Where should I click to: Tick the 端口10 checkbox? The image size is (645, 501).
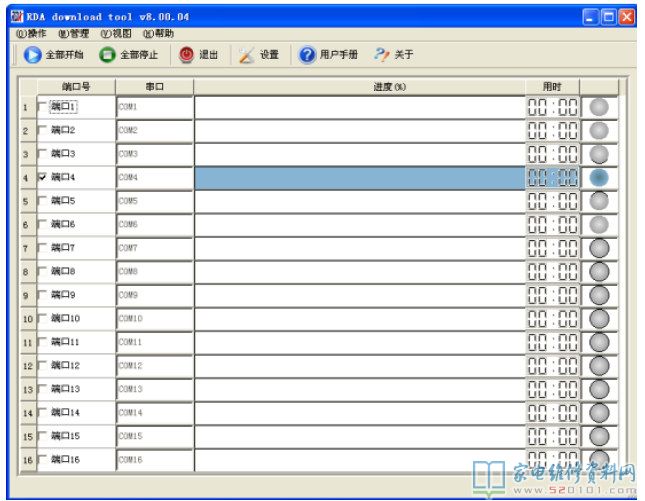(x=42, y=318)
